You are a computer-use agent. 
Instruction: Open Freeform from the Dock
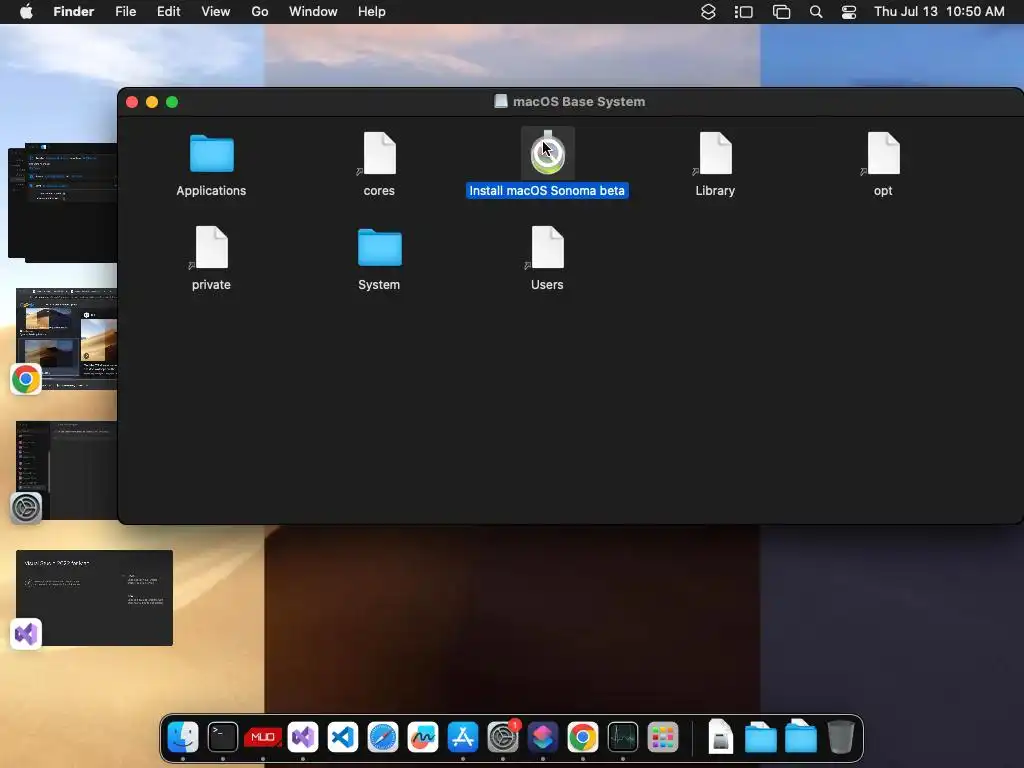[x=423, y=737]
